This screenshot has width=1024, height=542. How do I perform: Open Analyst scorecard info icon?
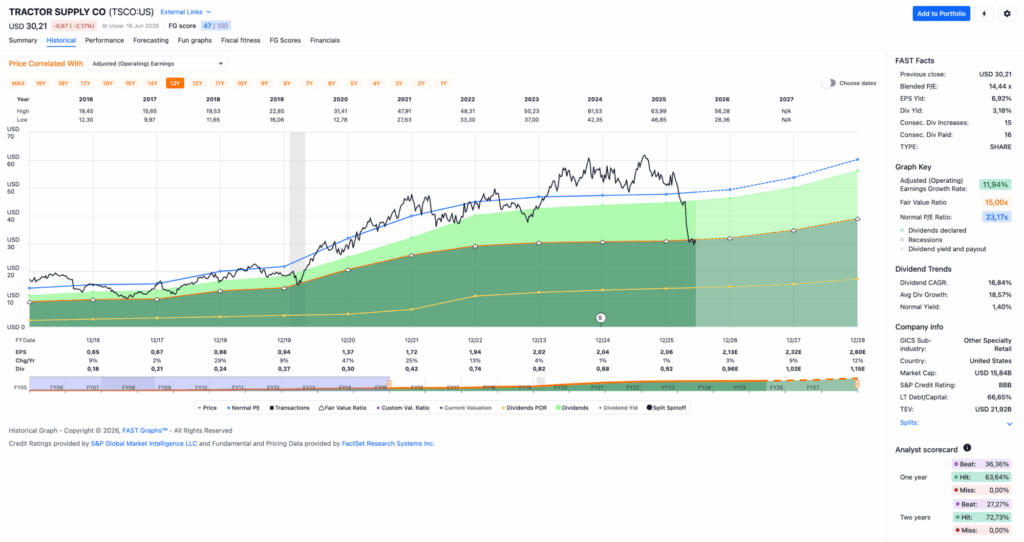(x=967, y=448)
